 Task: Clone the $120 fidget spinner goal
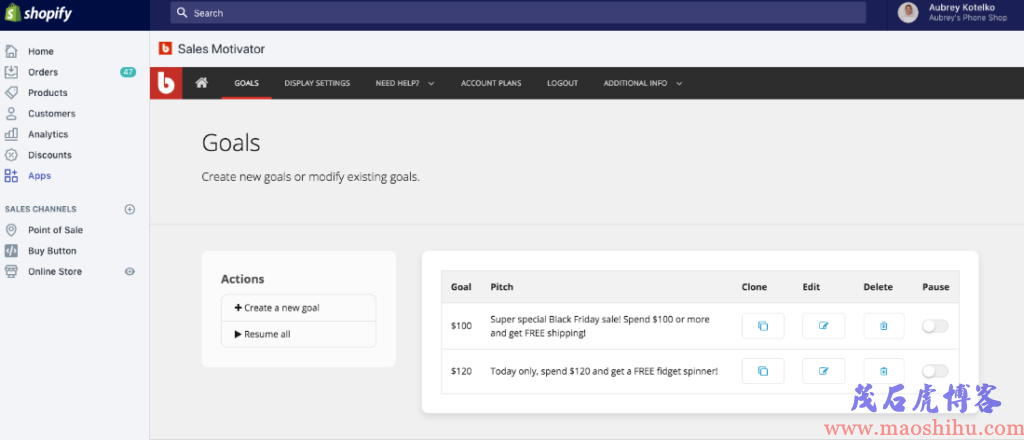(x=763, y=371)
